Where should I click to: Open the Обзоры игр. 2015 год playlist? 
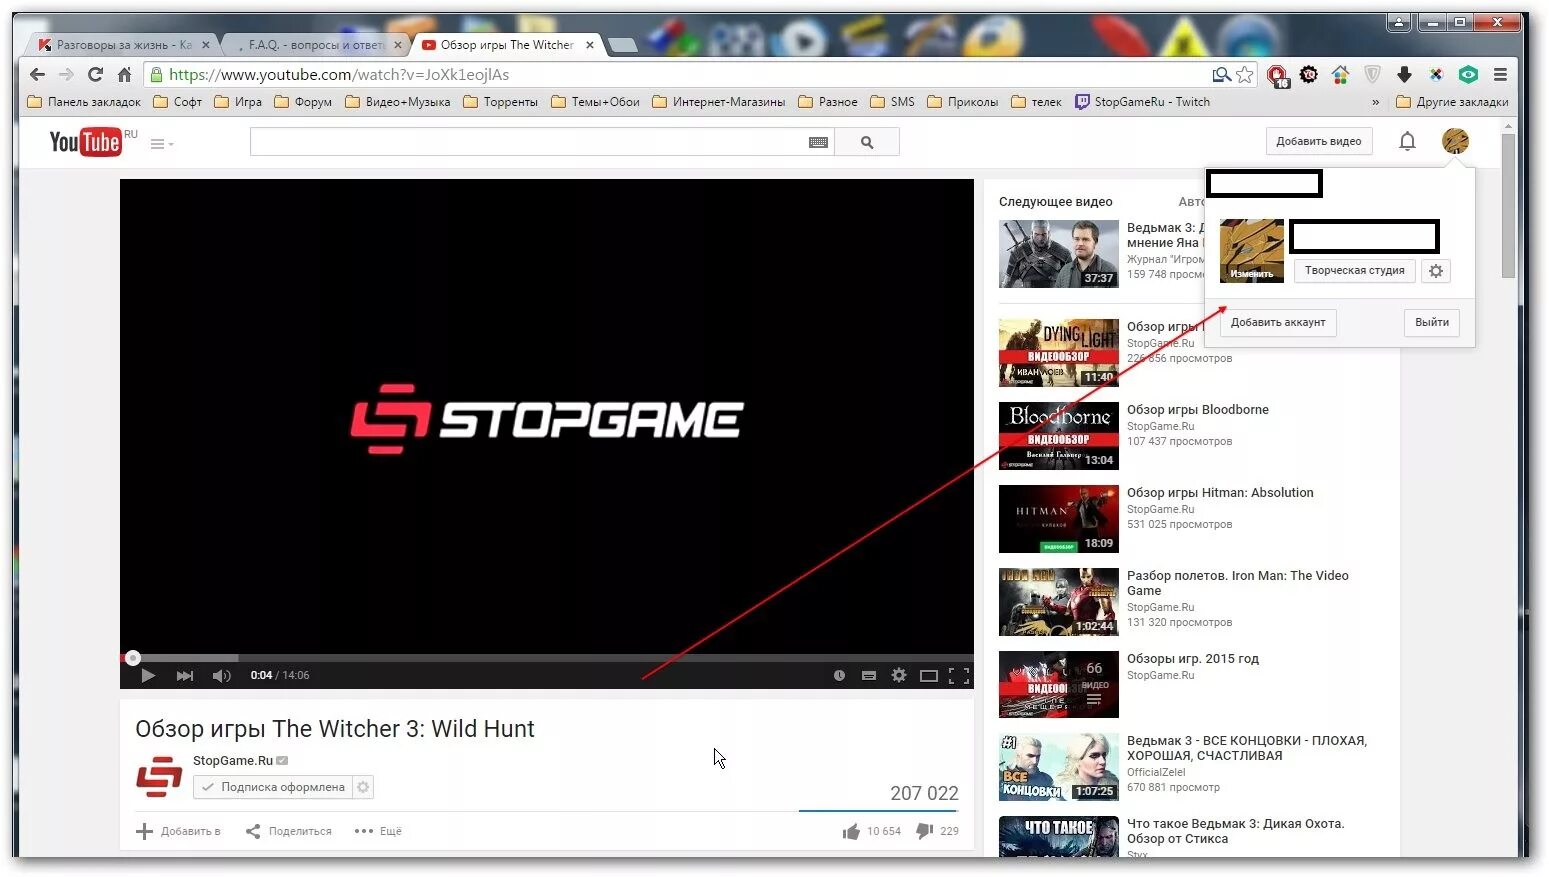1192,659
